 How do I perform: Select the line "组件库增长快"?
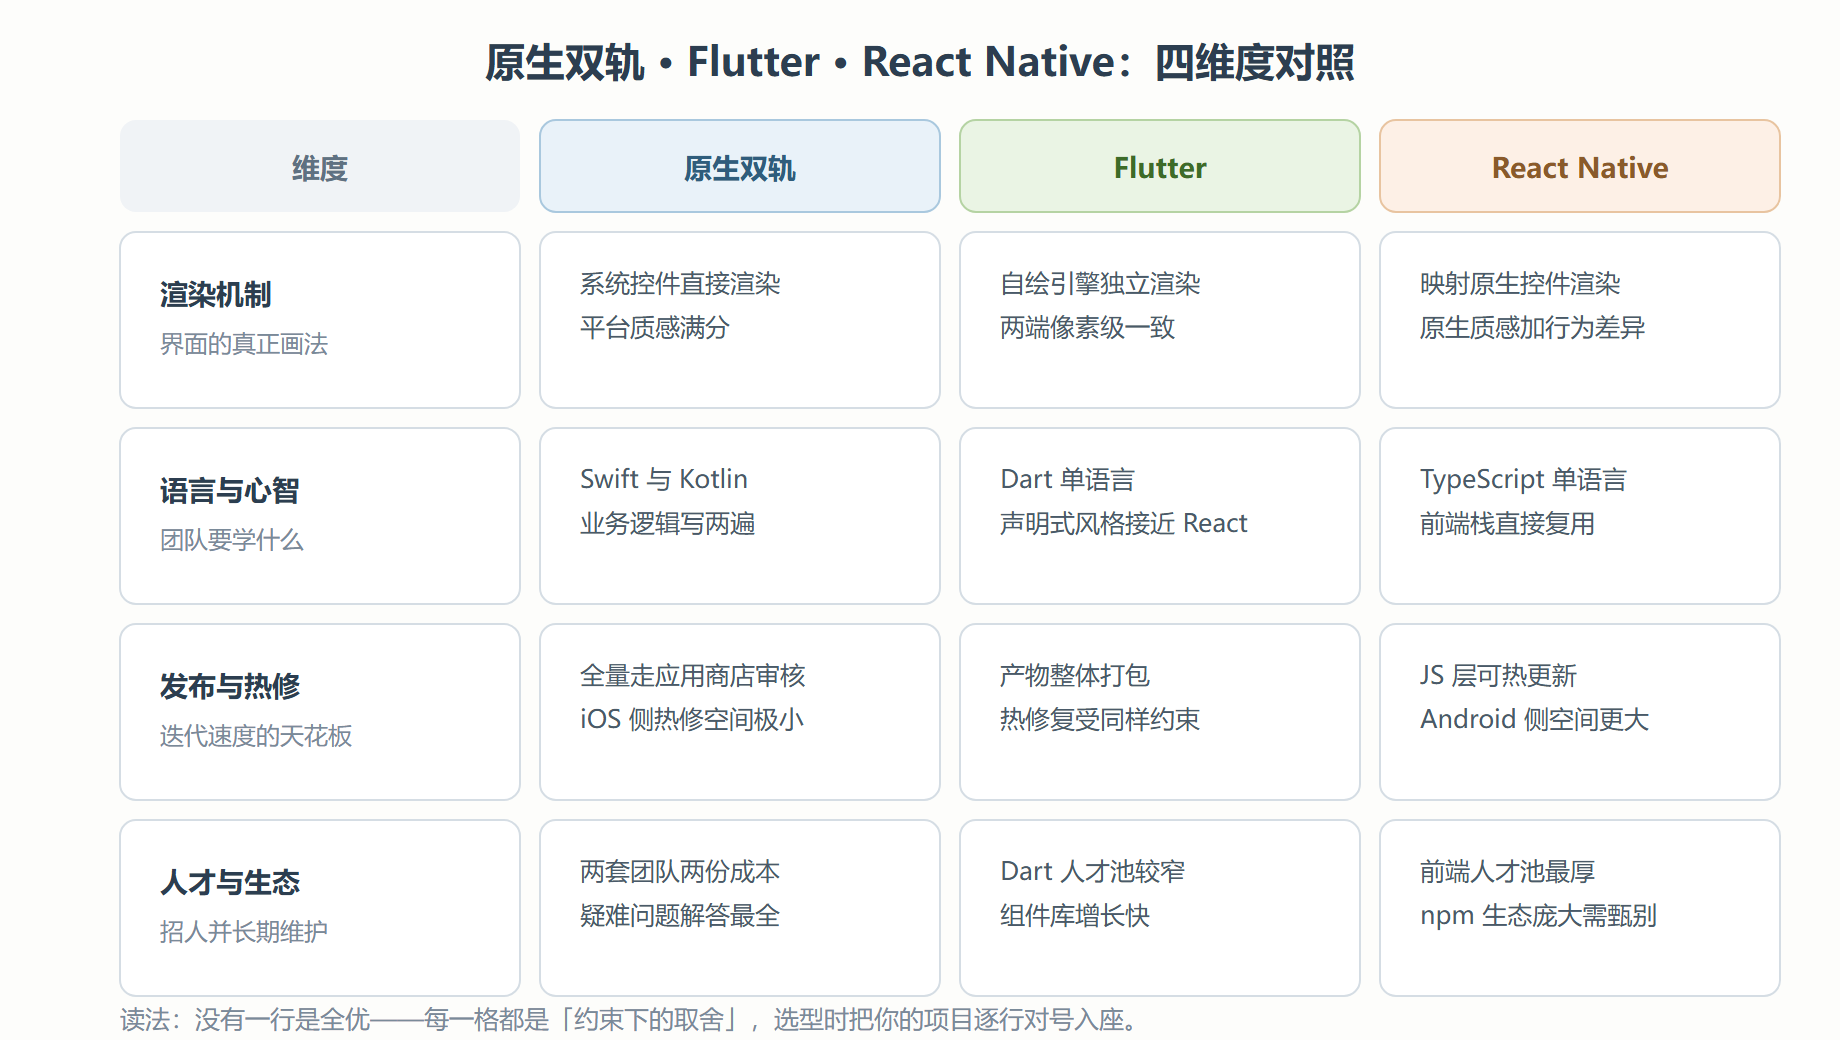click(1075, 916)
